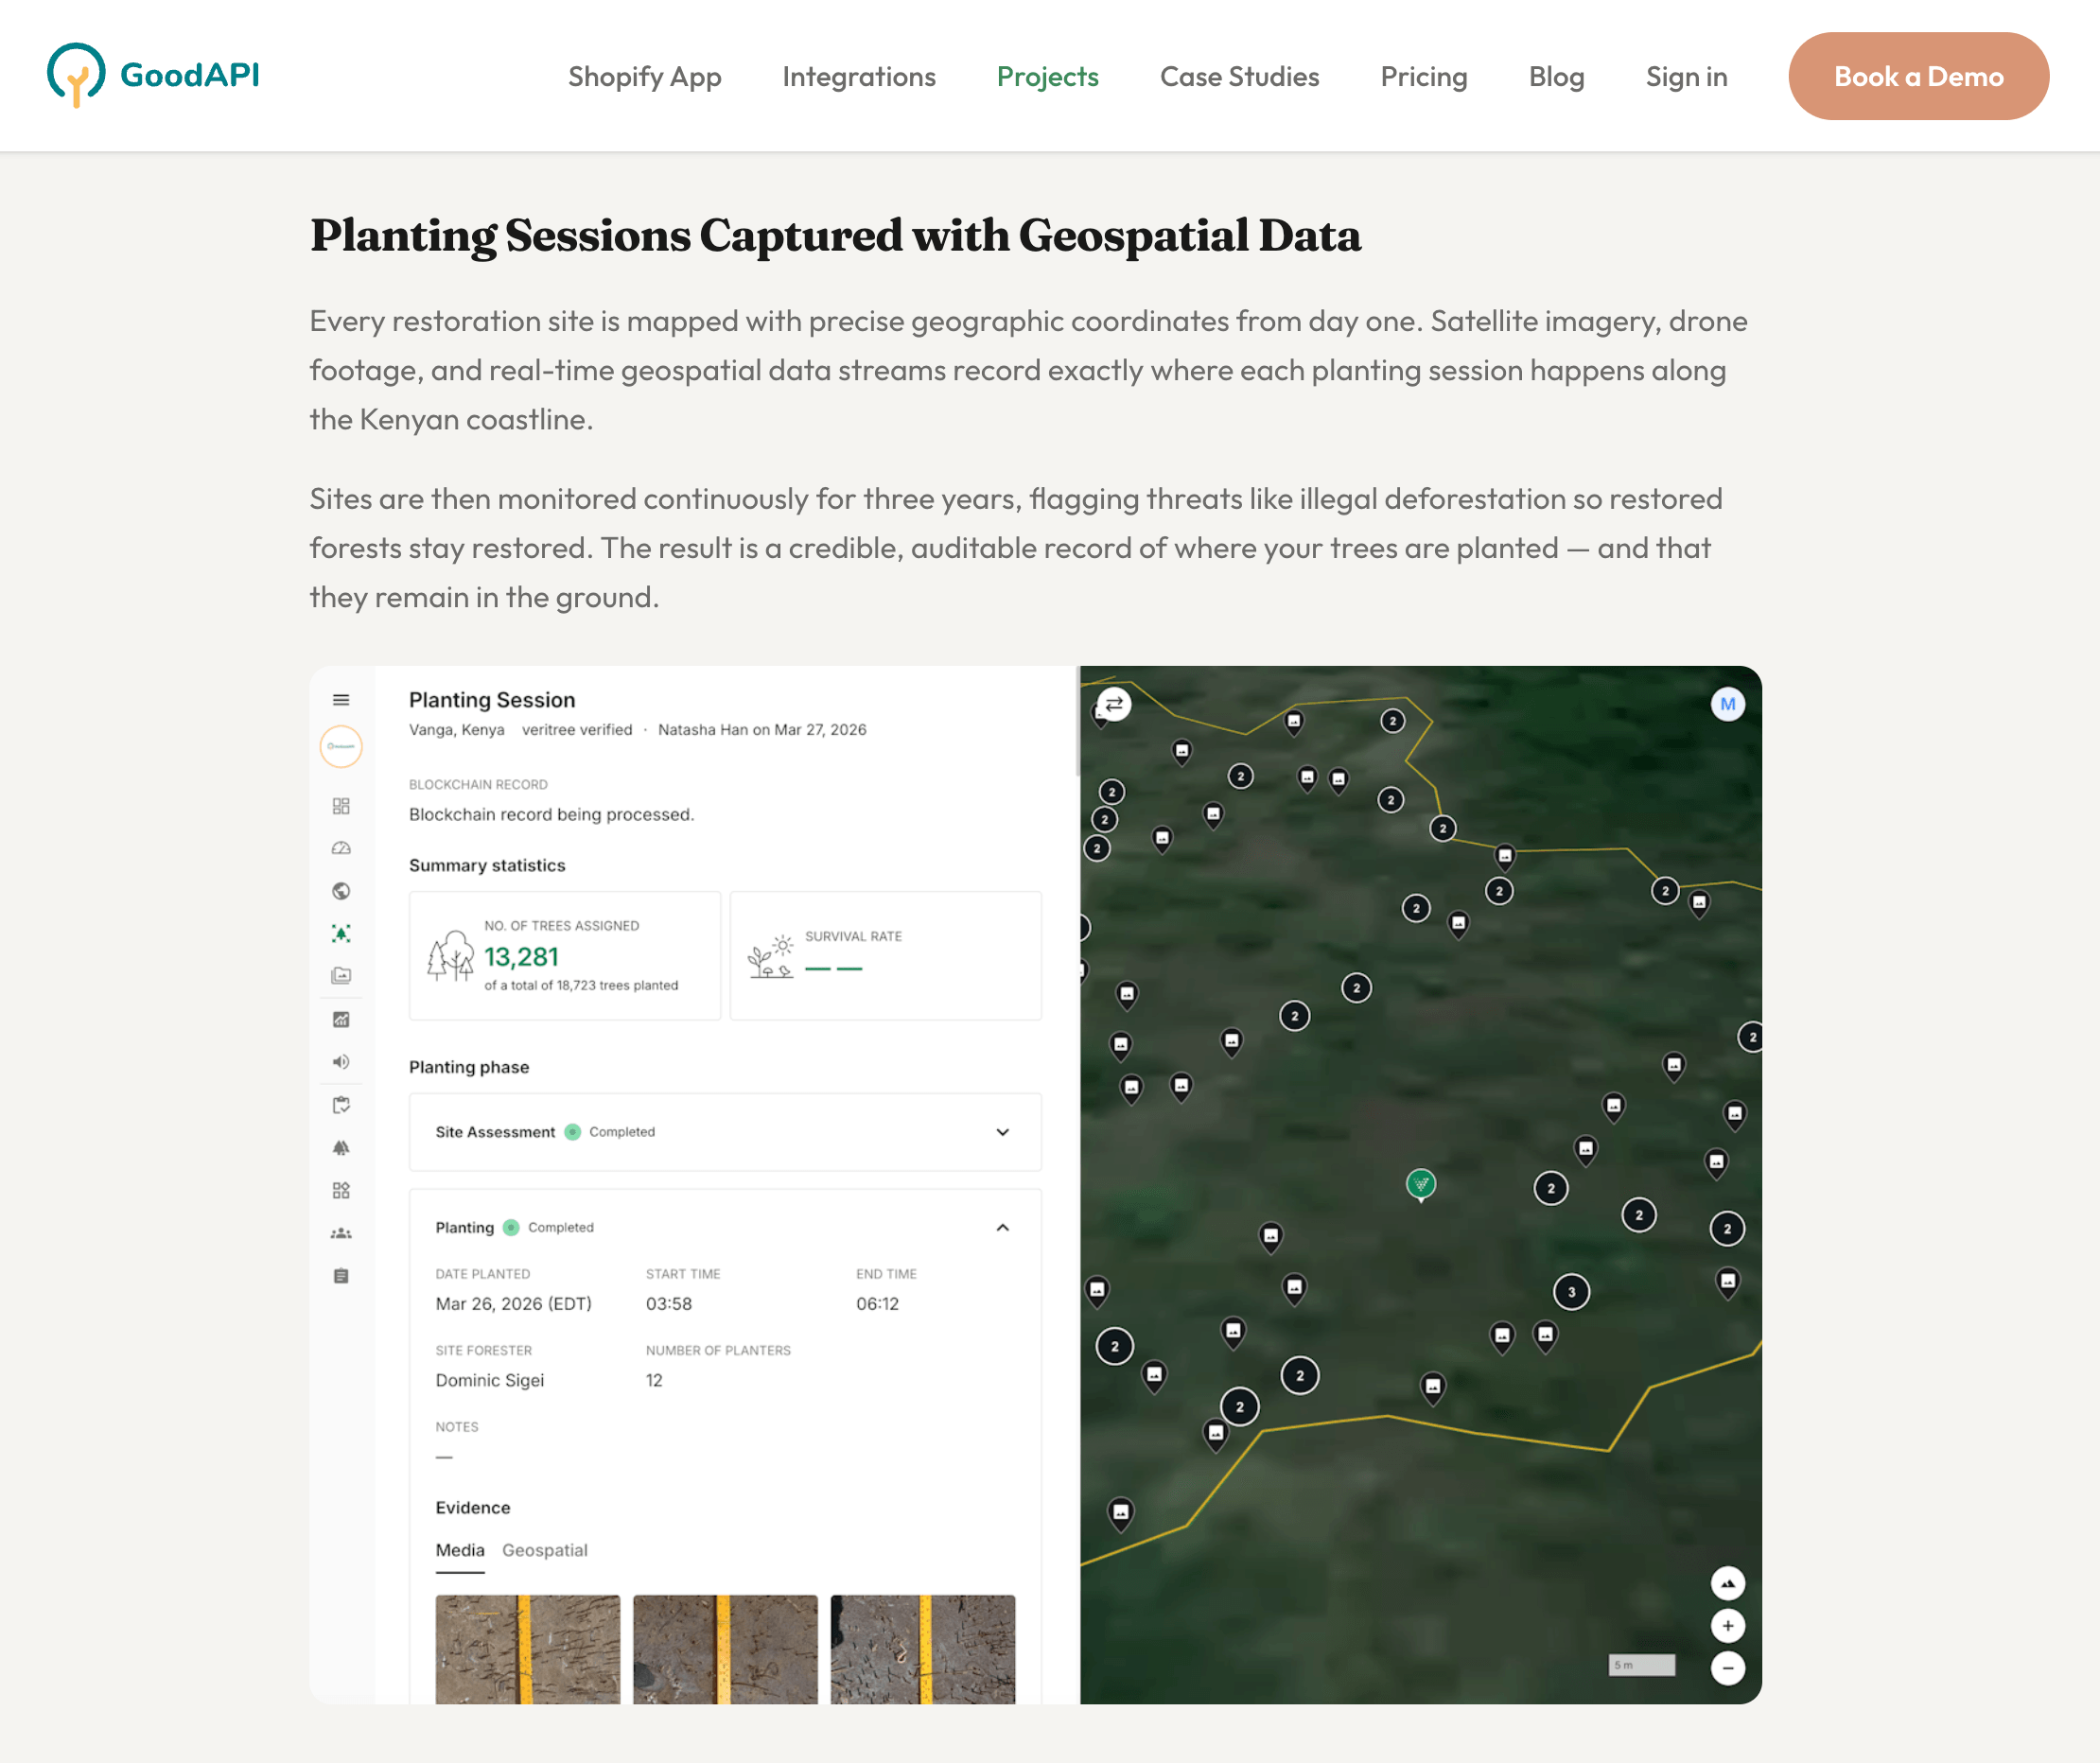Open the third evidence photo thumbnail

[x=922, y=1649]
